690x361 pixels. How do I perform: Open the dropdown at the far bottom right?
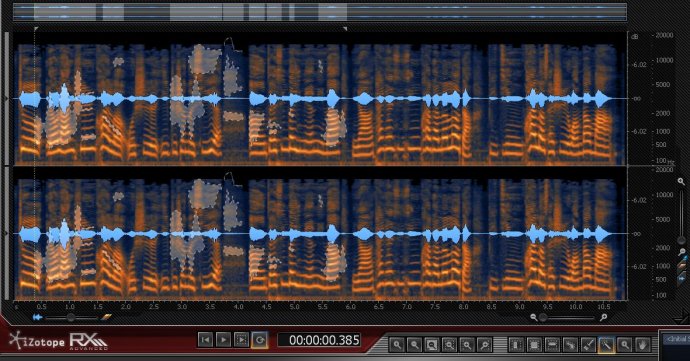point(676,339)
